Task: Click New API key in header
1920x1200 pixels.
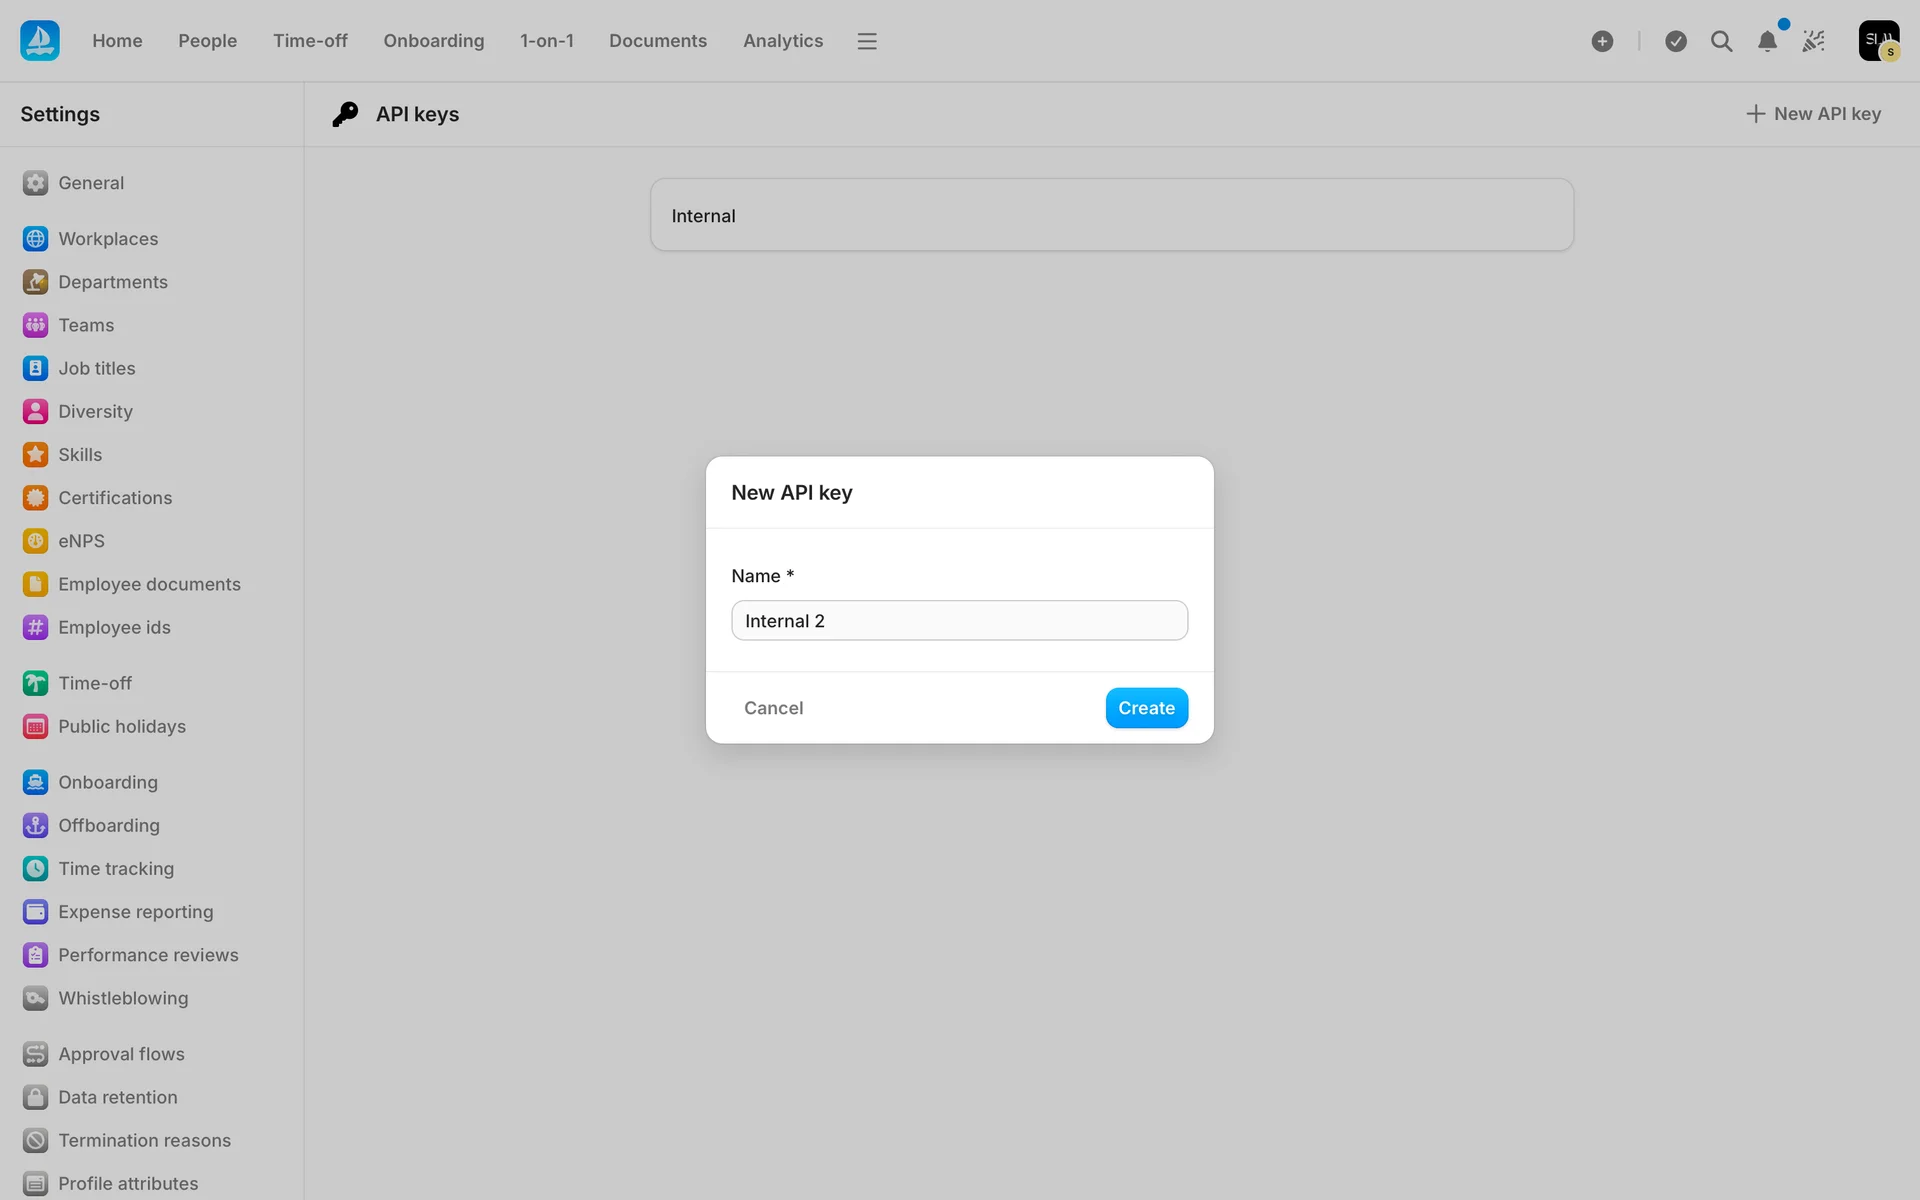Action: 1813,114
